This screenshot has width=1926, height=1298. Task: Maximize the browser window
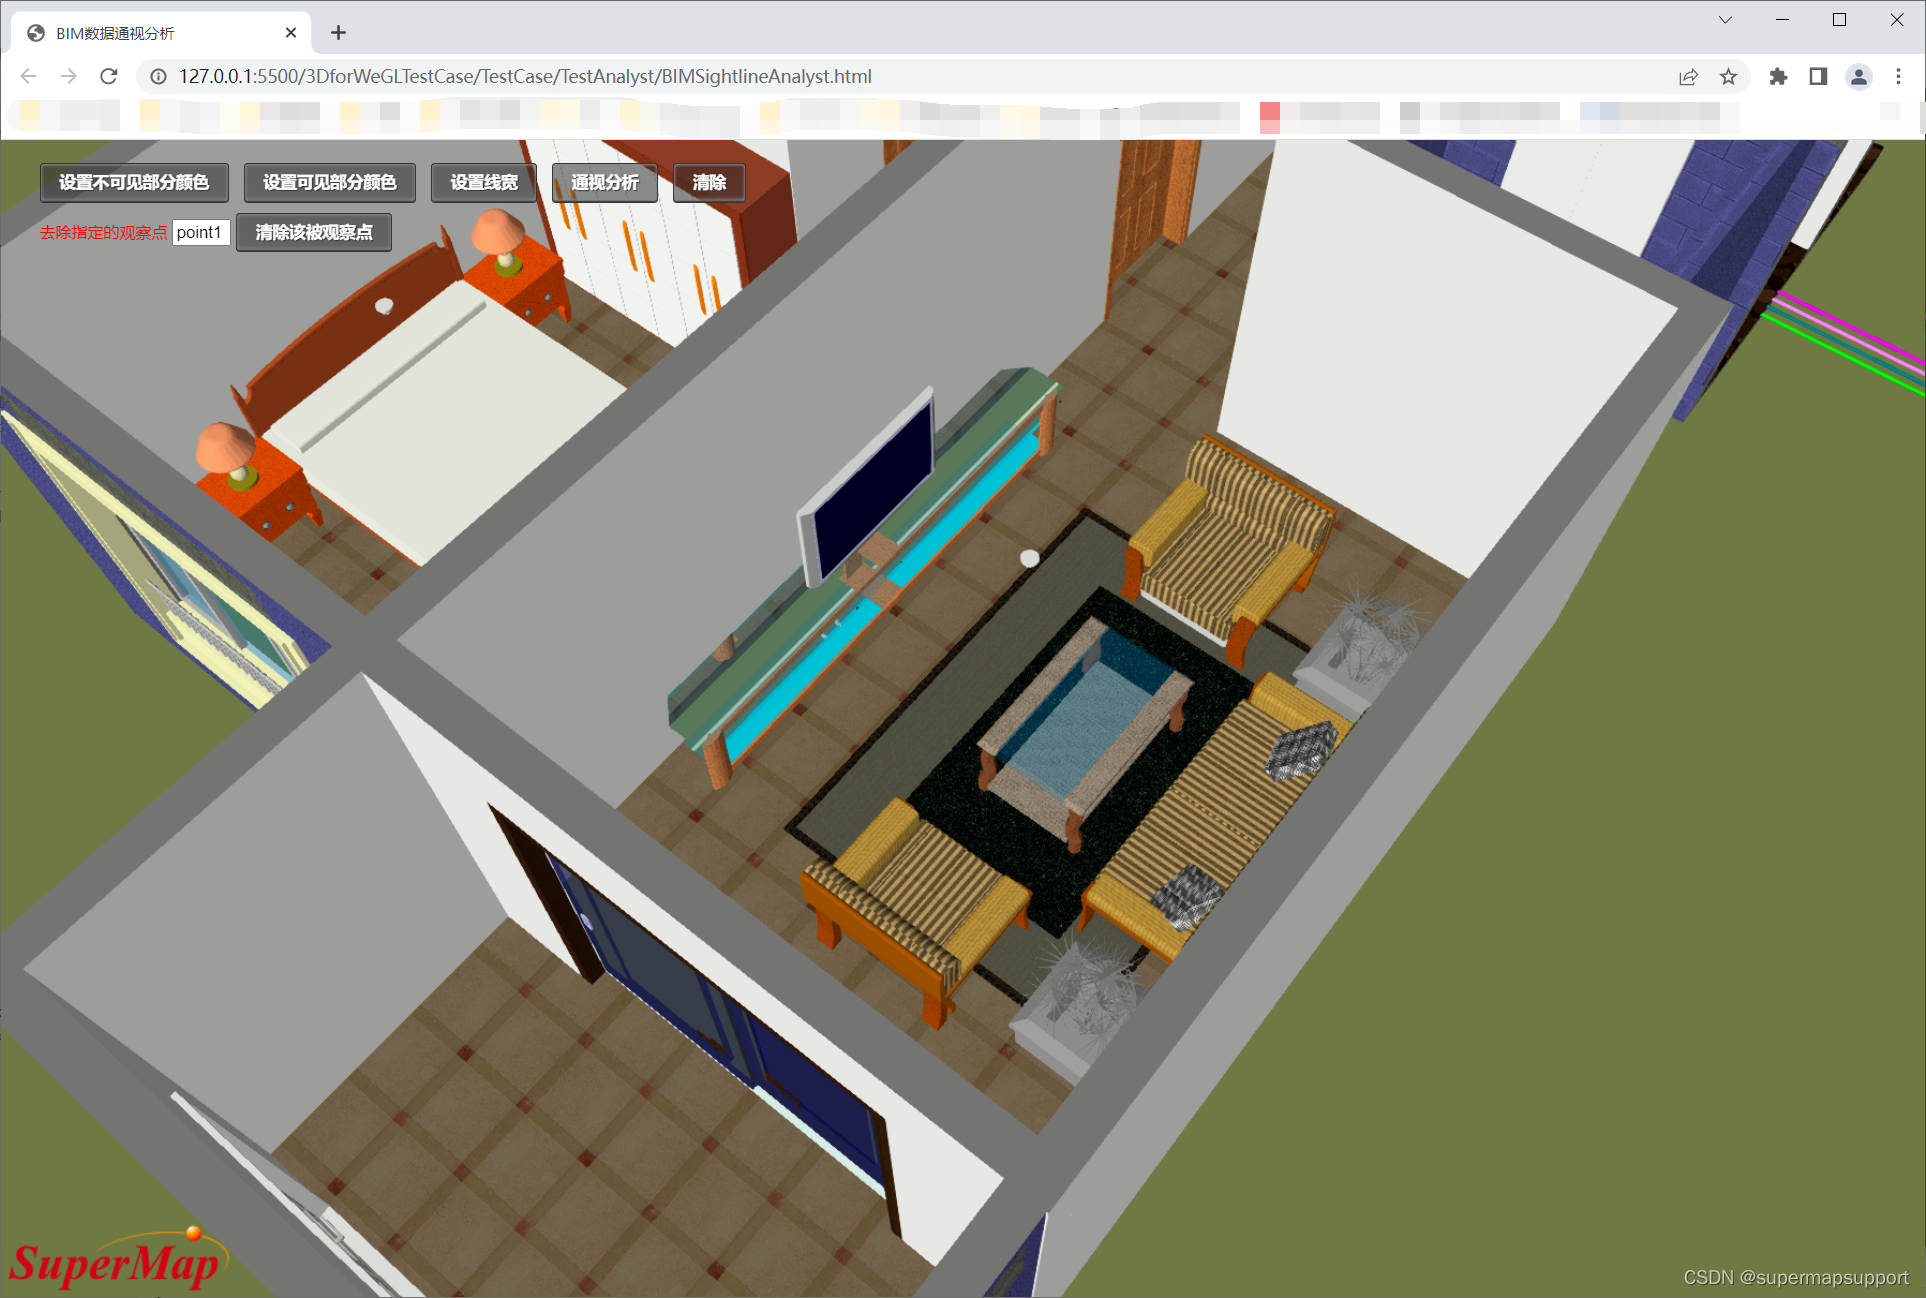point(1839,20)
